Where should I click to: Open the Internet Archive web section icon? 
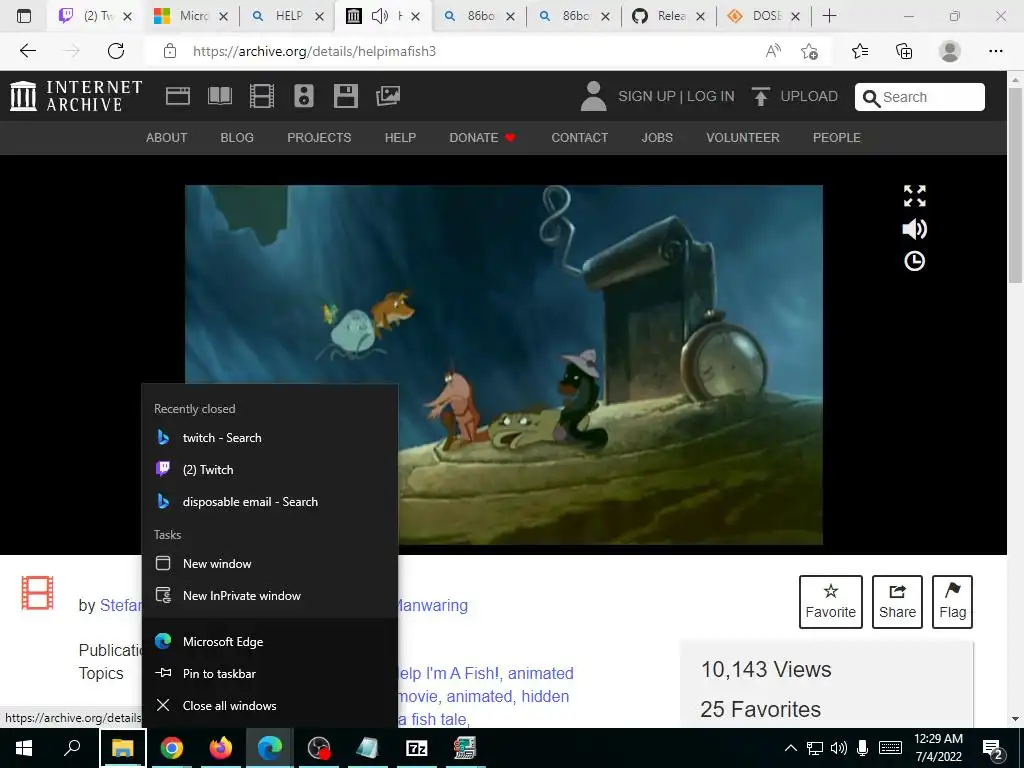click(178, 96)
